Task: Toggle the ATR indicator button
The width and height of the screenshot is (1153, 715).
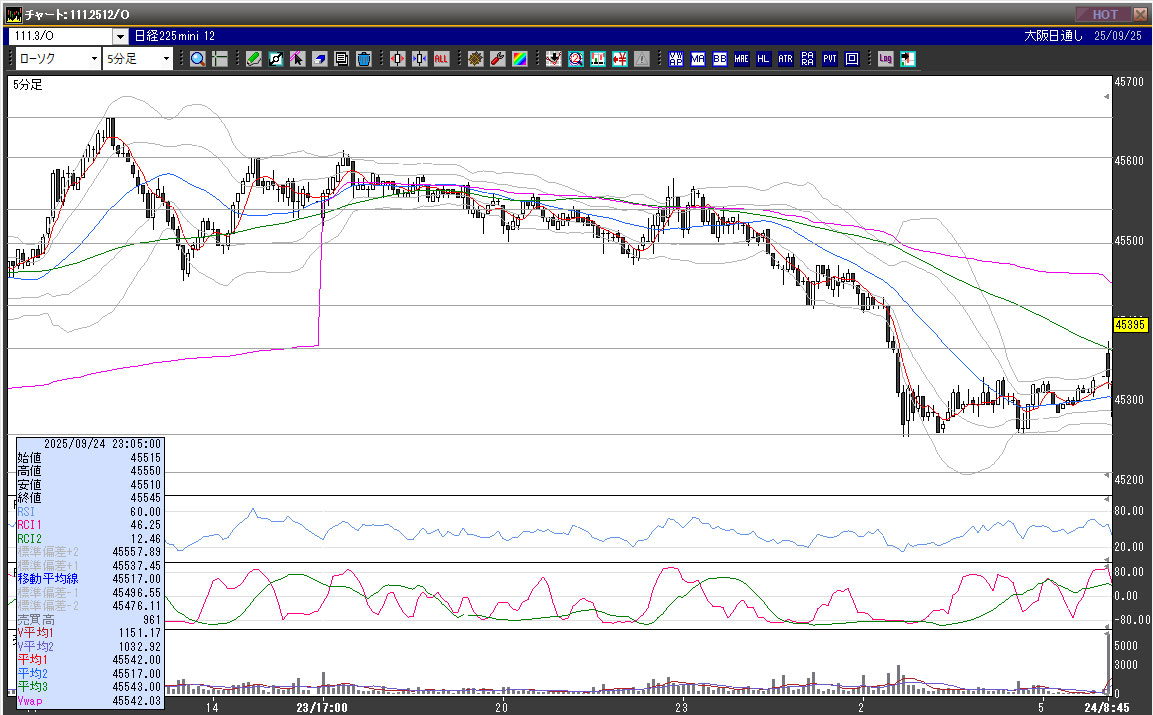Action: click(x=785, y=59)
